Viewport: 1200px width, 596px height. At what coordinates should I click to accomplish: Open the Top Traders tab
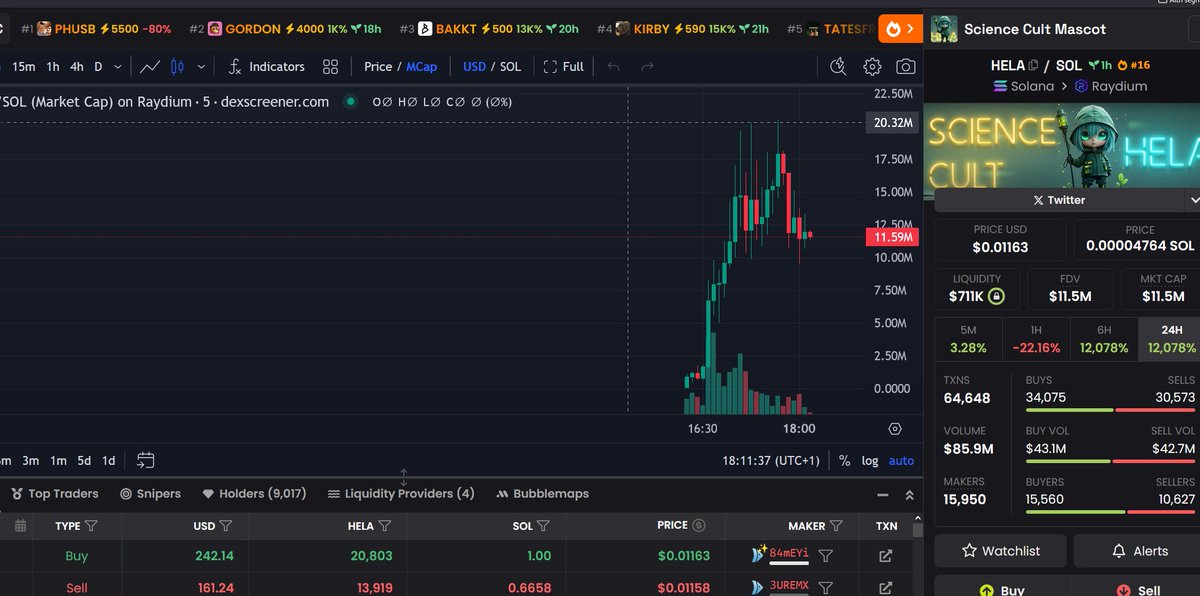point(54,494)
